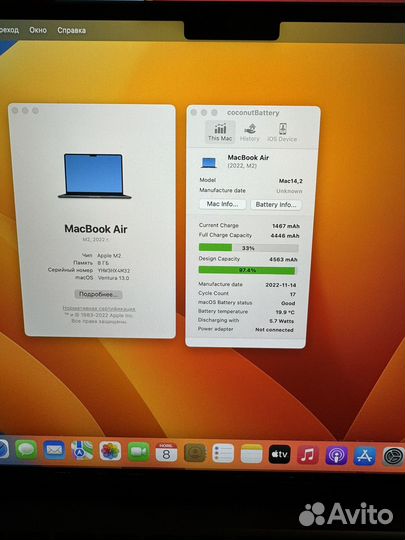Viewport: 405px width, 540px height.
Task: Open Mail from the Dock
Action: click(54, 450)
